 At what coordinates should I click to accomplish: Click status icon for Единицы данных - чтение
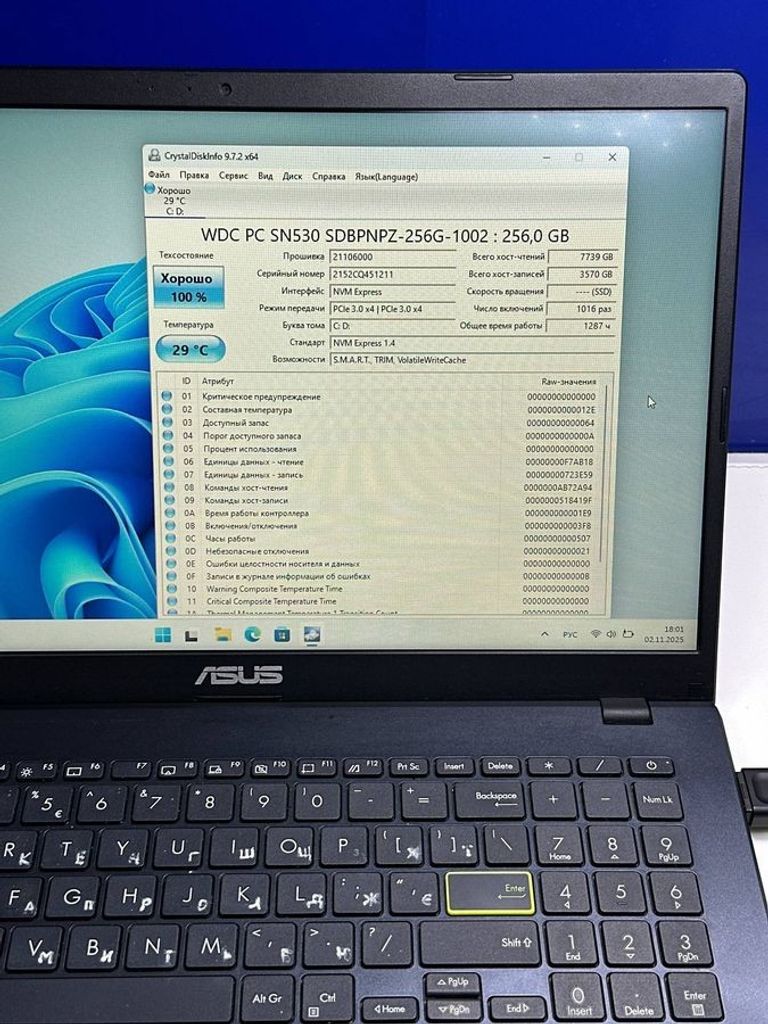coord(168,461)
